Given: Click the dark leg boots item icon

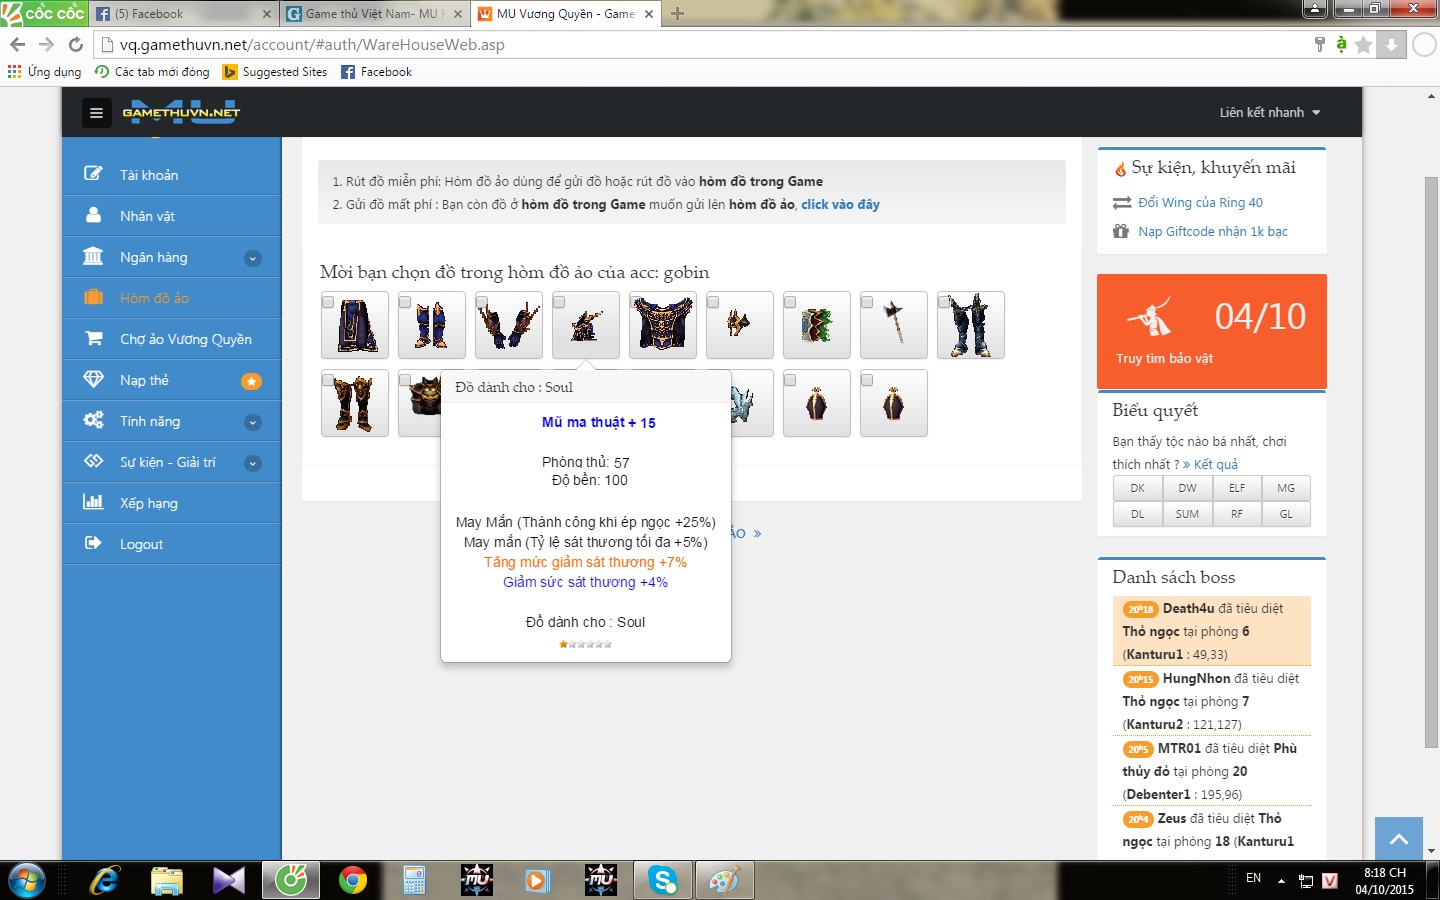Looking at the screenshot, I should tap(971, 325).
